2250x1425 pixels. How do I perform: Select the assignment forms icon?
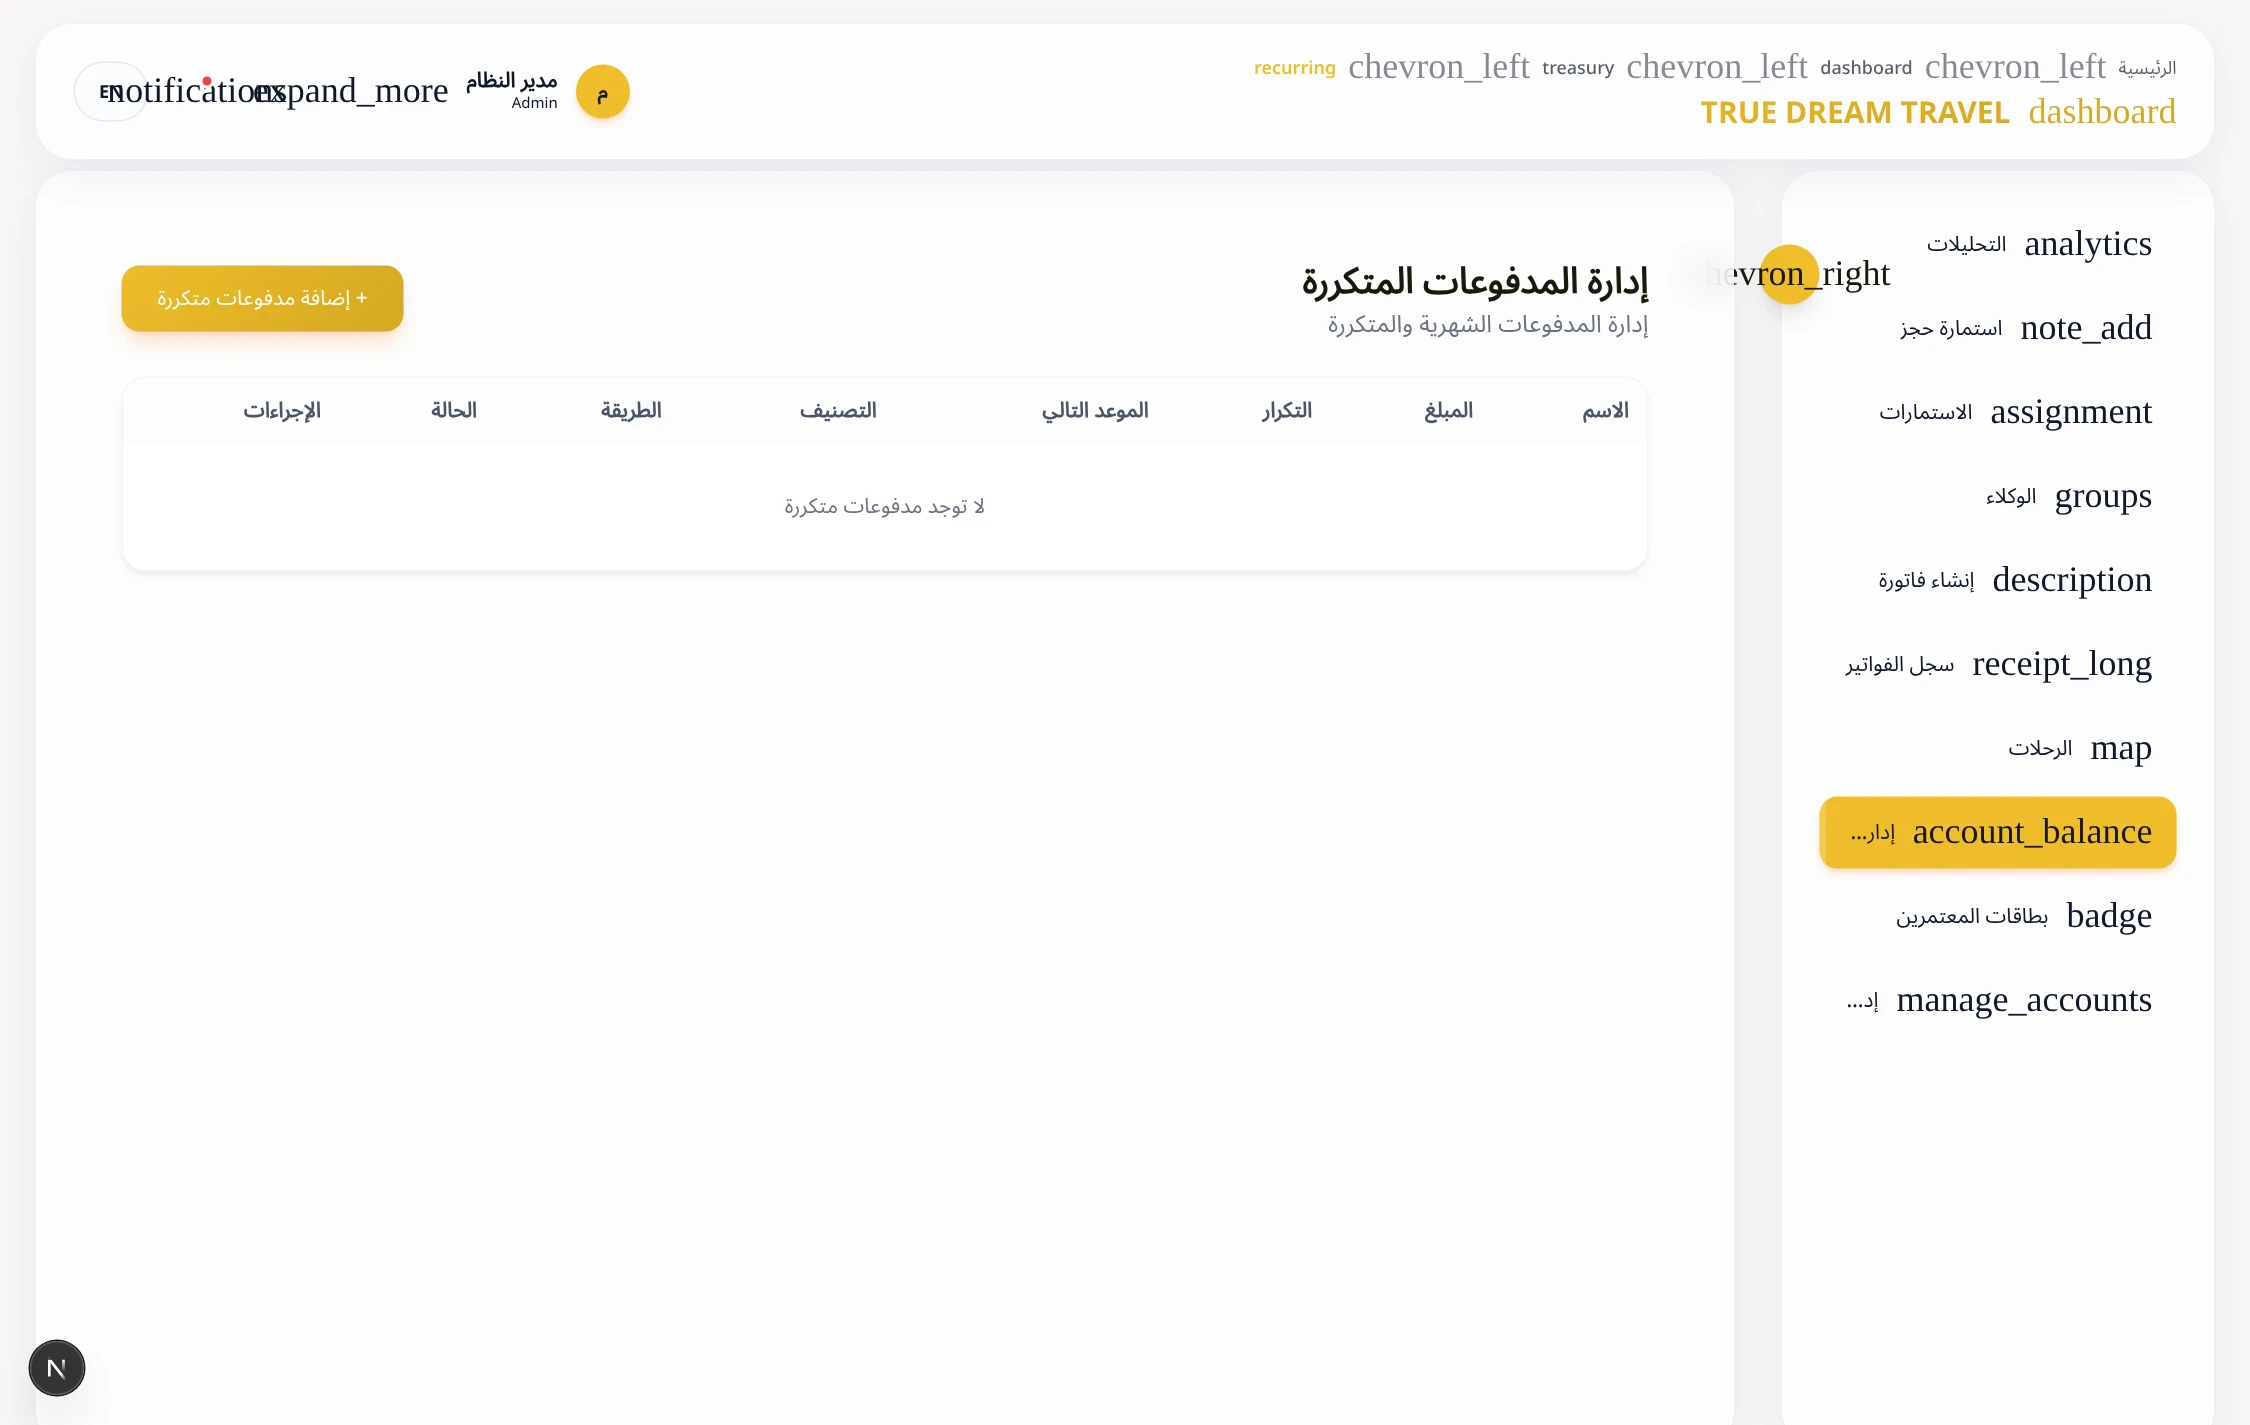click(2070, 412)
